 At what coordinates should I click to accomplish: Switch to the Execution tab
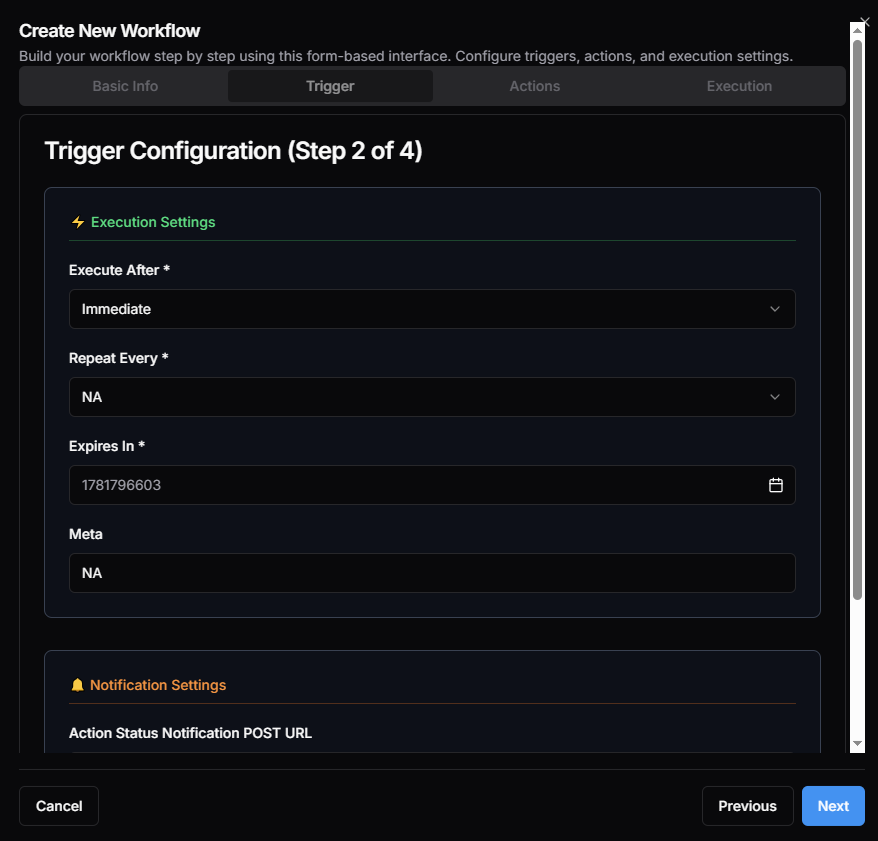tap(739, 86)
